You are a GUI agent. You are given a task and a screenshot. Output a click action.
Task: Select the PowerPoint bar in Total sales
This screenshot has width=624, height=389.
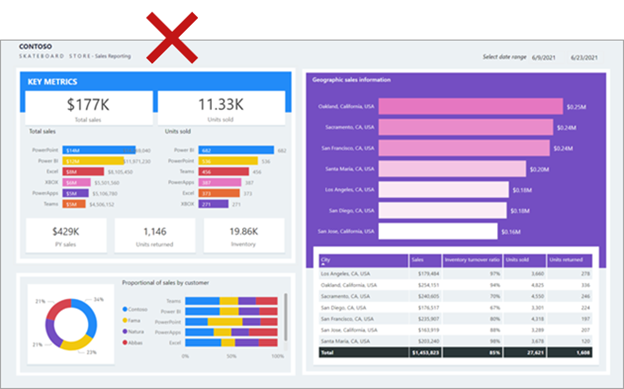(x=99, y=150)
